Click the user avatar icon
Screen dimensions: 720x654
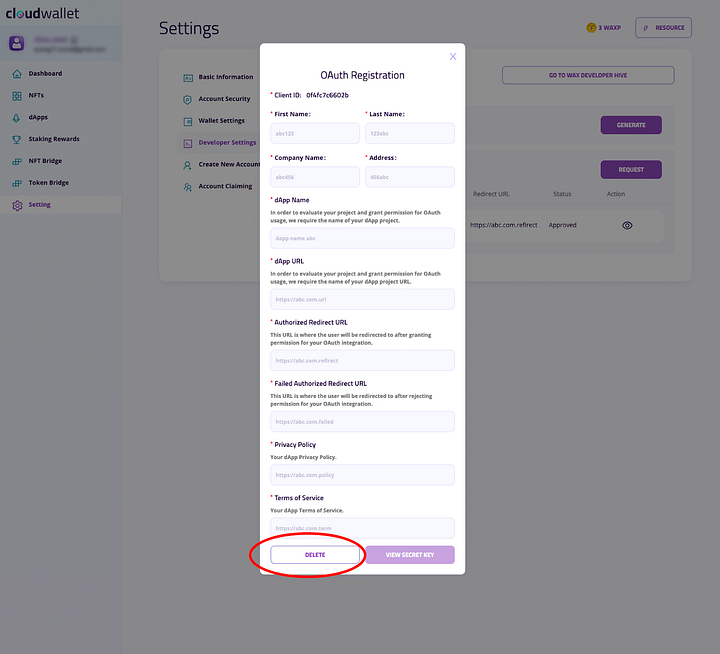click(x=17, y=44)
